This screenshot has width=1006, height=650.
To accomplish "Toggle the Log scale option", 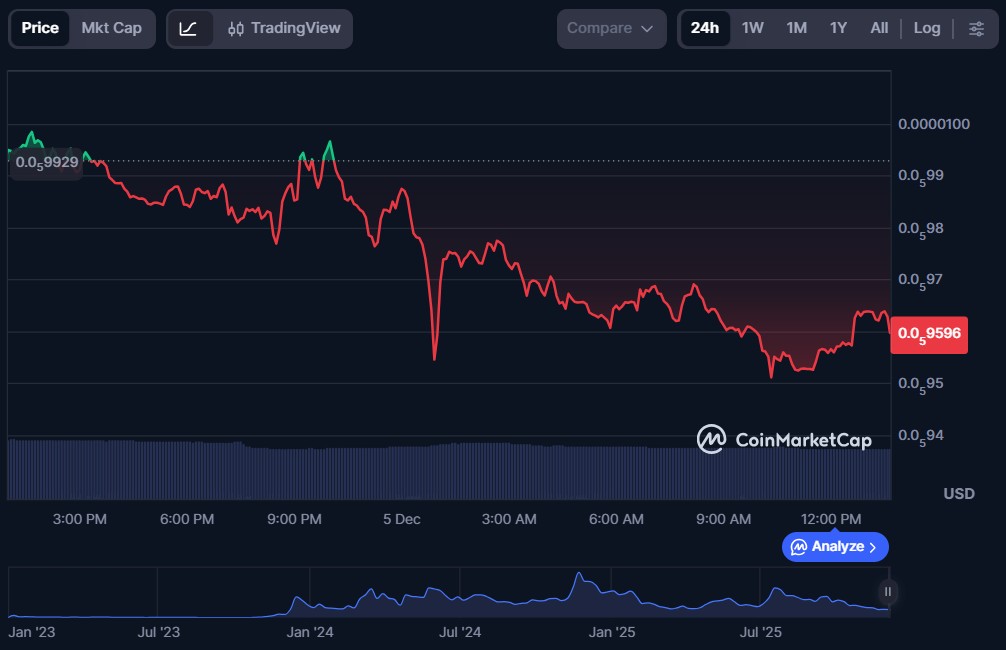I will 927,28.
